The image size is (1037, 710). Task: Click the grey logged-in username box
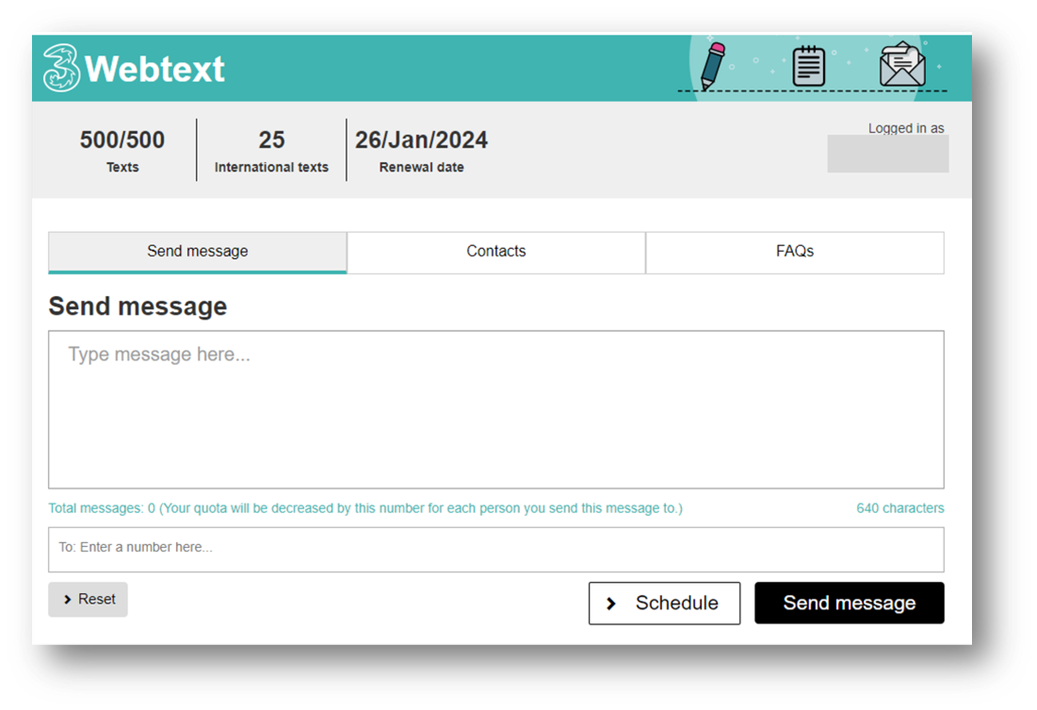[887, 155]
